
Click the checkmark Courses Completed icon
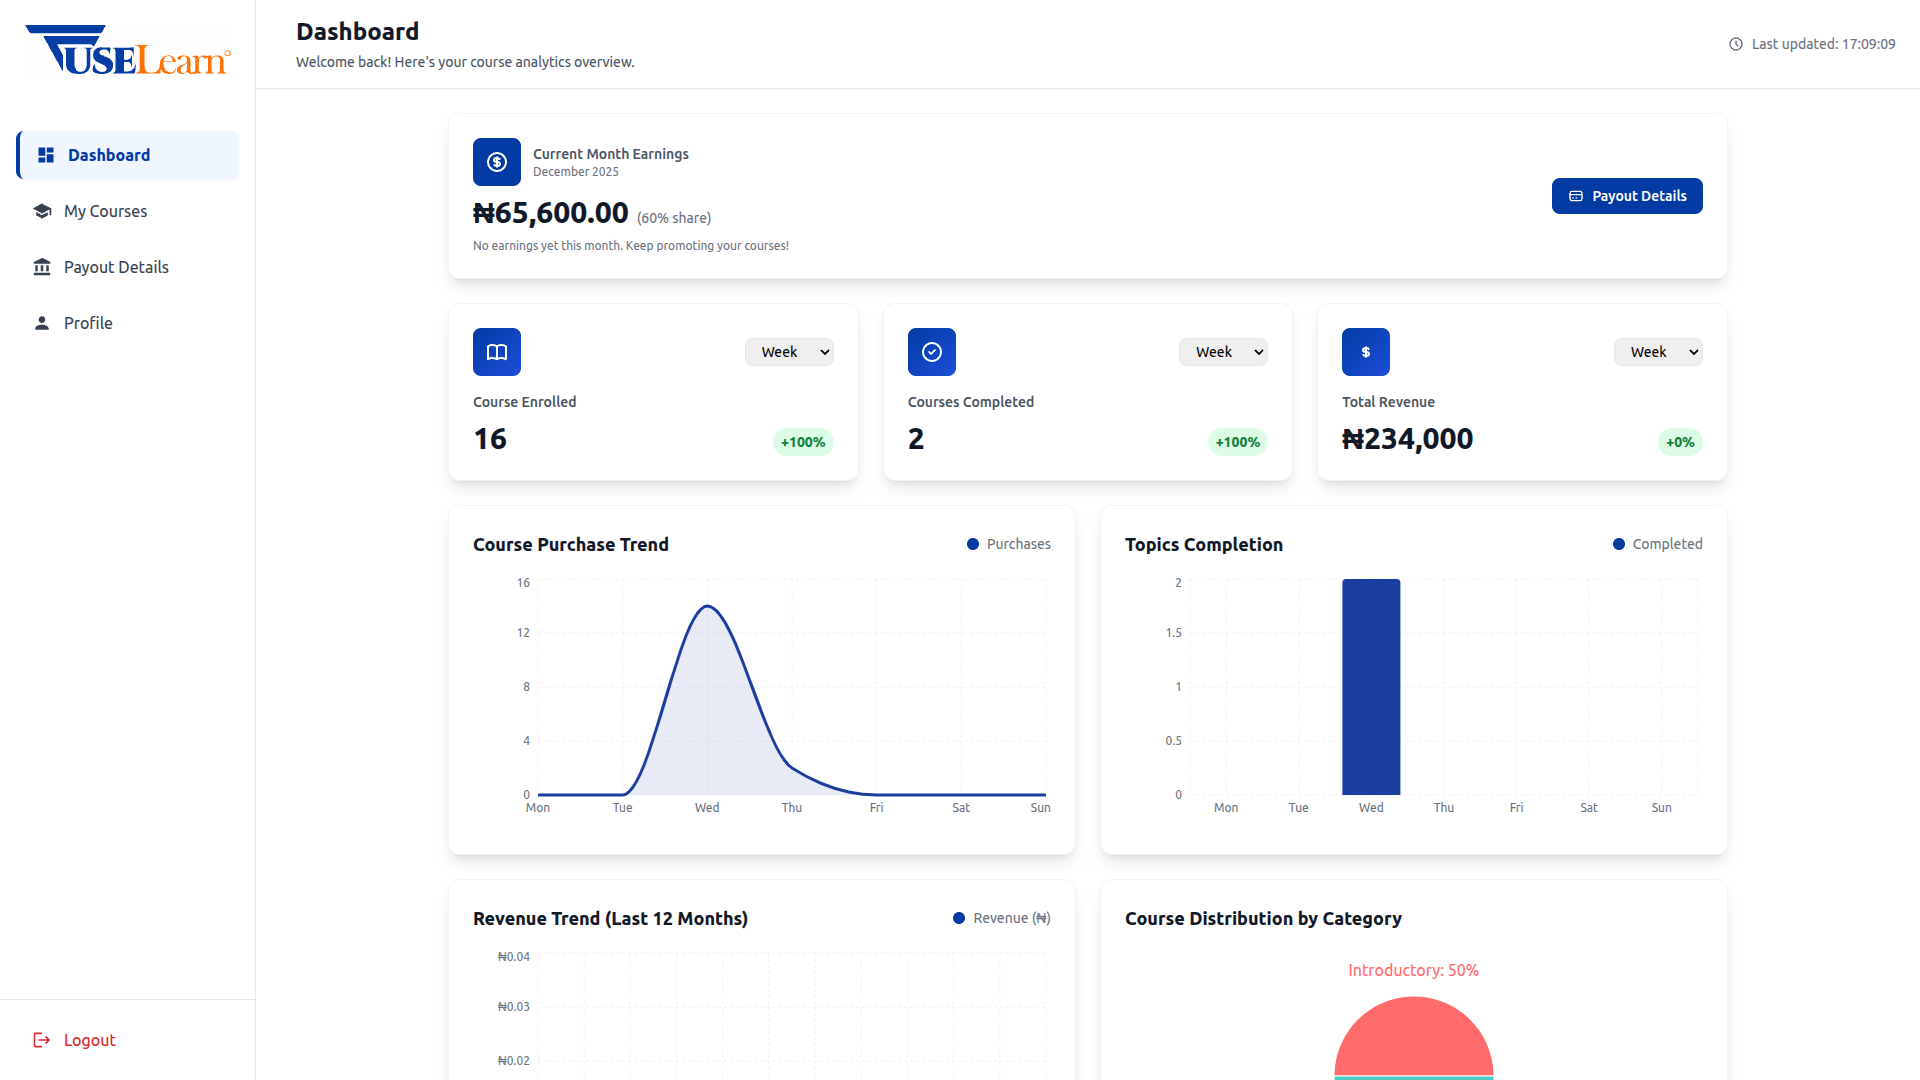click(x=932, y=352)
